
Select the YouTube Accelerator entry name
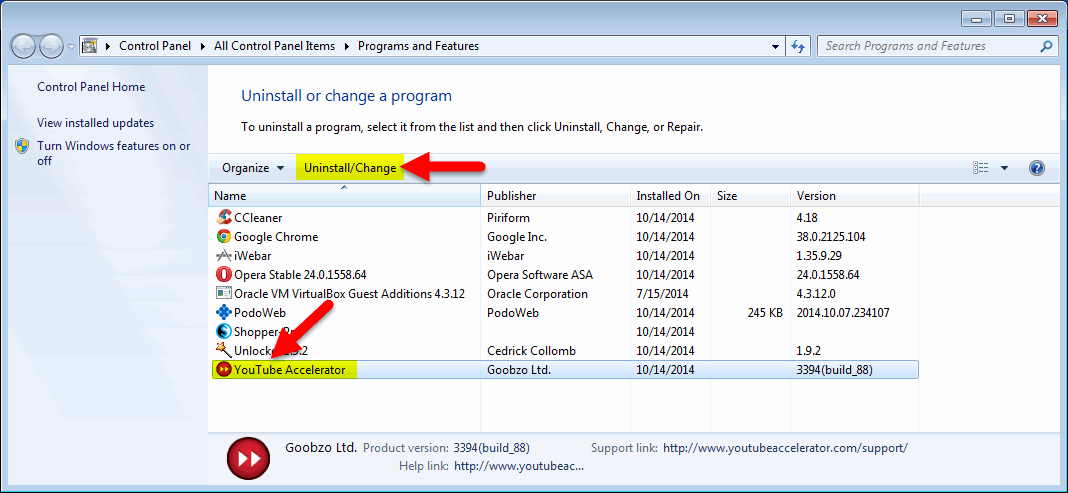pos(289,370)
